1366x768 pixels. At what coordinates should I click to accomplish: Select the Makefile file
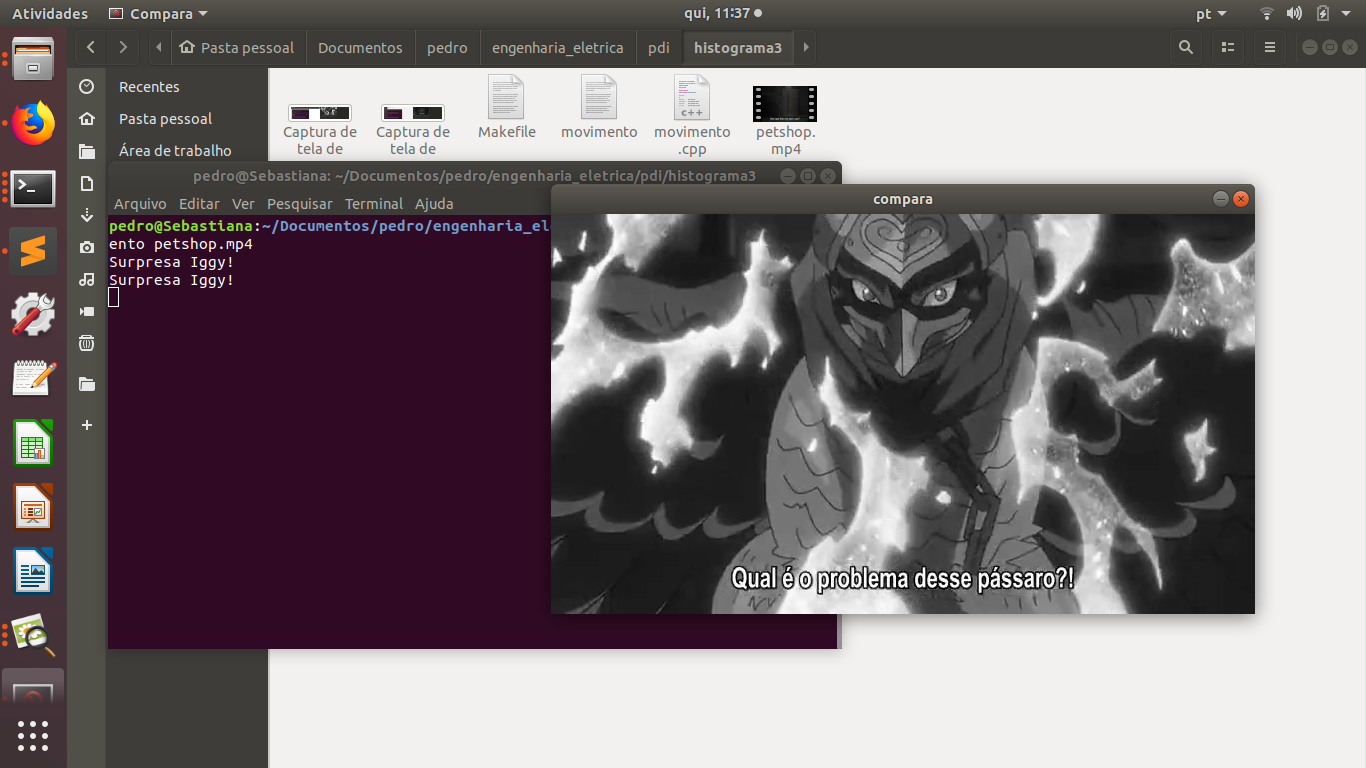coord(507,108)
